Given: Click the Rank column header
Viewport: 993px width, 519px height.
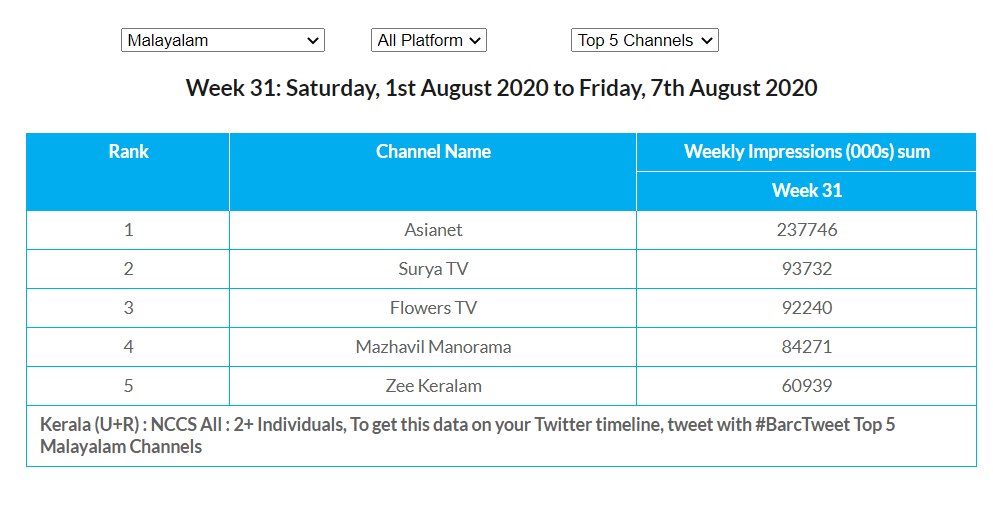Looking at the screenshot, I should [x=128, y=152].
